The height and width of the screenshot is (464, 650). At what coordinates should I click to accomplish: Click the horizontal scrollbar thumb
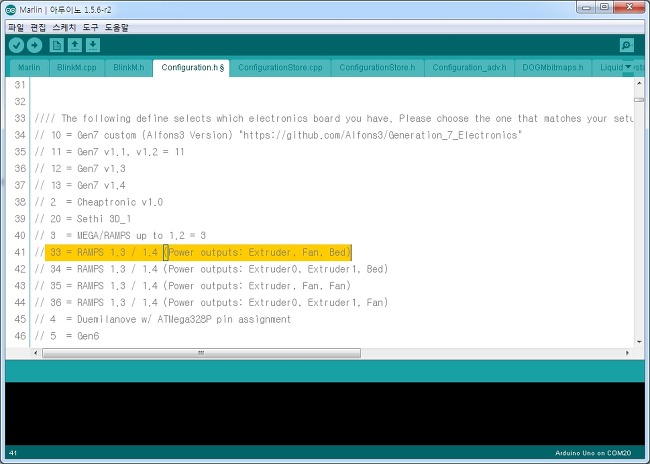(201, 353)
